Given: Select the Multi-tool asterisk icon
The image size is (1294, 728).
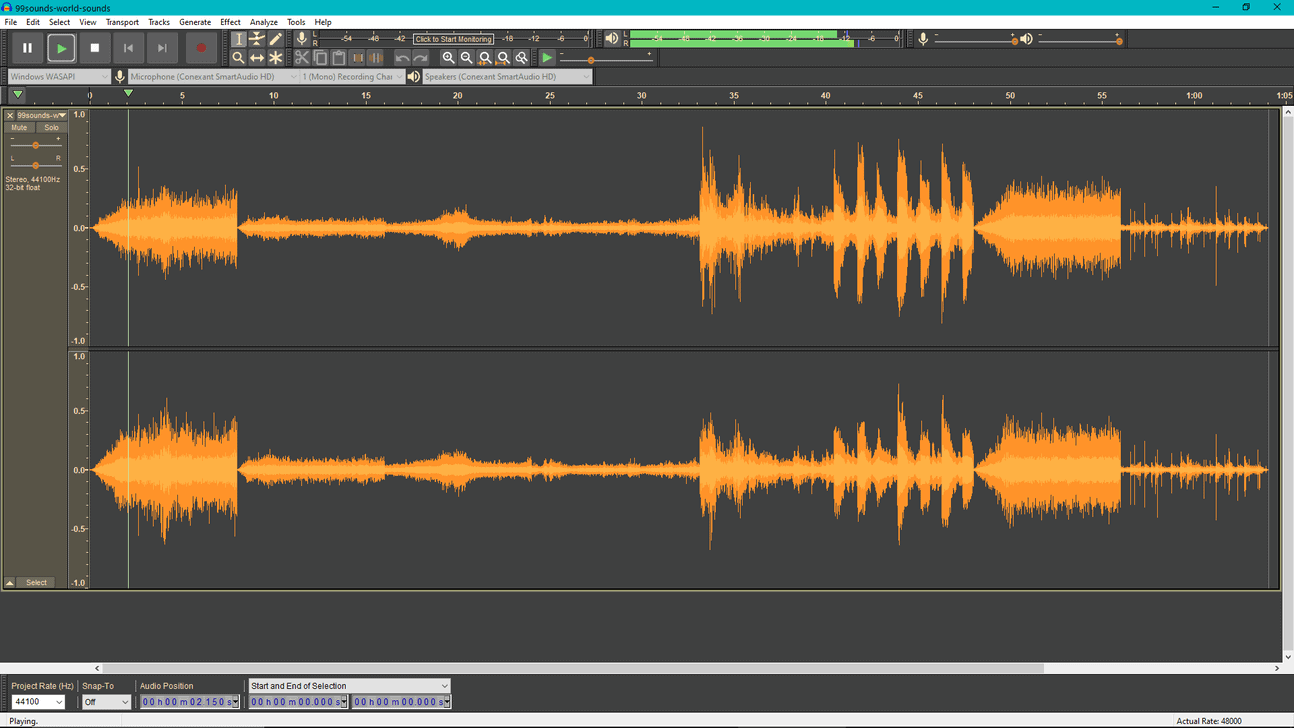Looking at the screenshot, I should (x=276, y=58).
